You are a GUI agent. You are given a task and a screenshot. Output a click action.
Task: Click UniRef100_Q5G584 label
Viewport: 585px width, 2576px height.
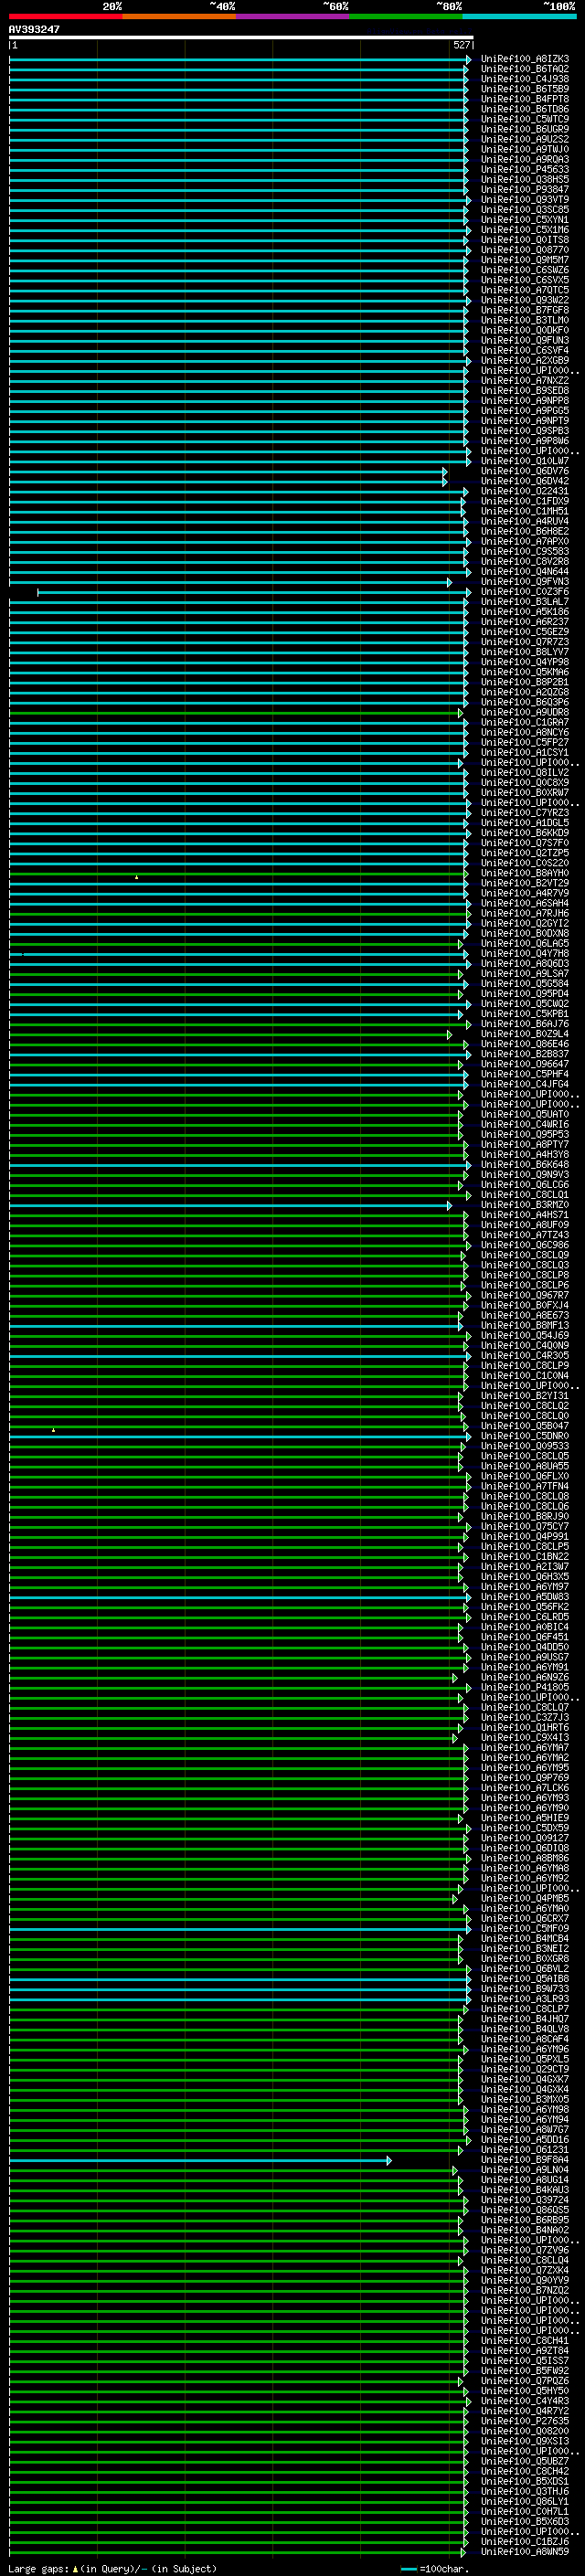tap(525, 984)
